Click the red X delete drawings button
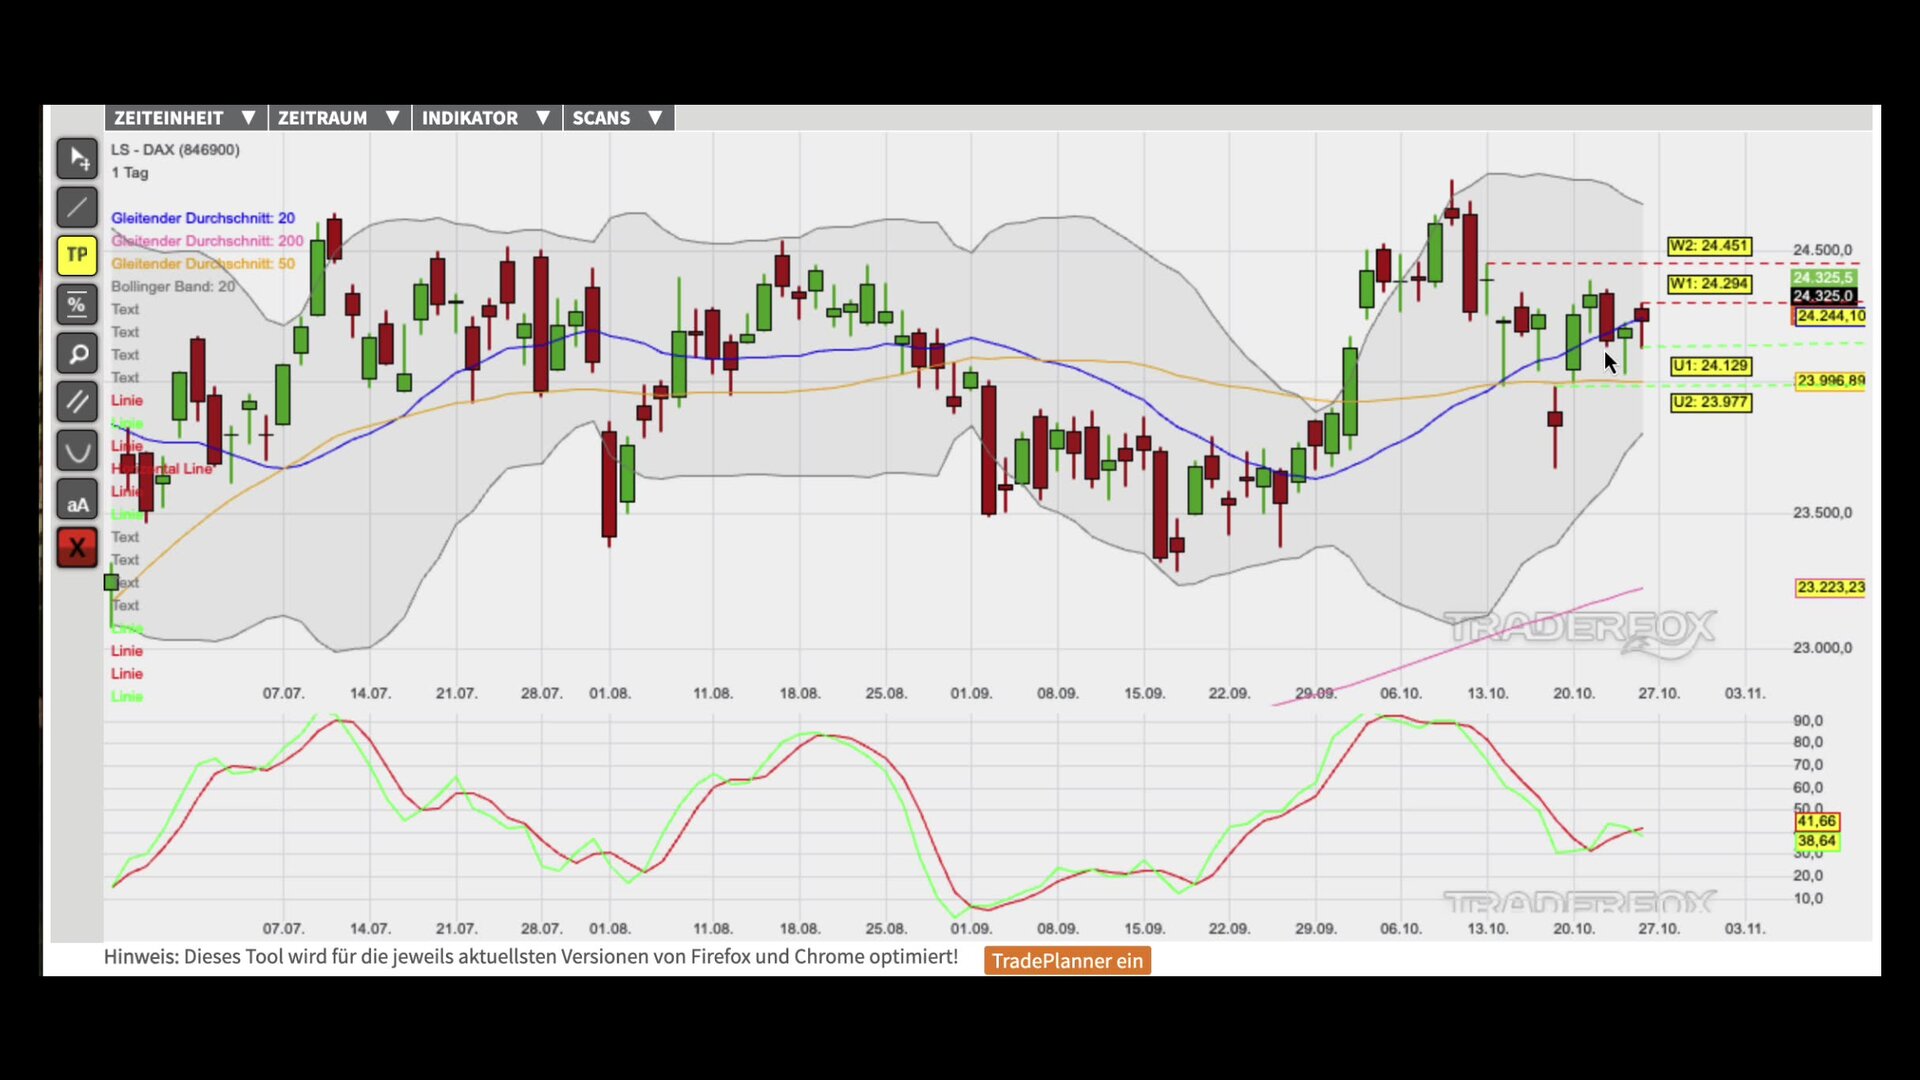This screenshot has width=1920, height=1080. tap(77, 548)
